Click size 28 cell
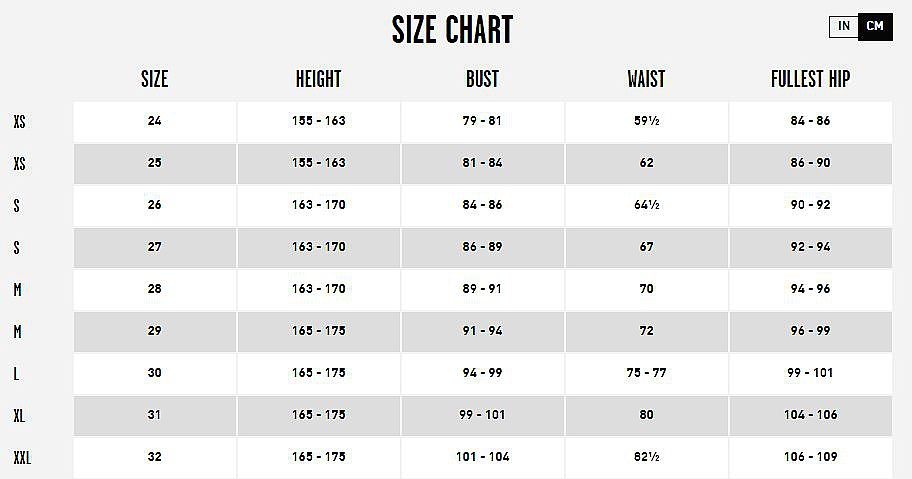Screen dimensions: 912x479 [154, 289]
